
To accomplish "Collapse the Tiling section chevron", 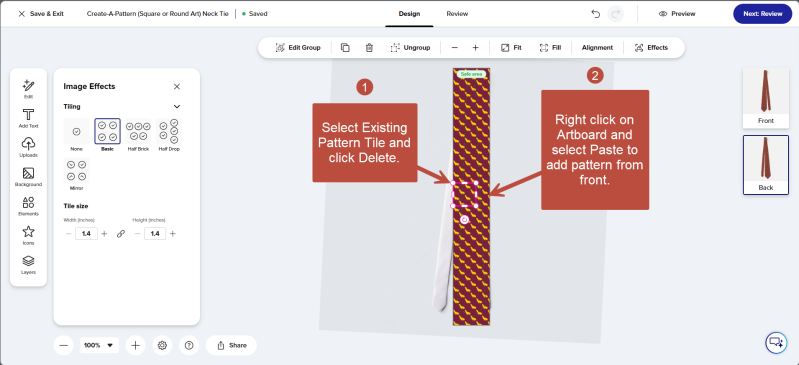I will pyautogui.click(x=177, y=107).
